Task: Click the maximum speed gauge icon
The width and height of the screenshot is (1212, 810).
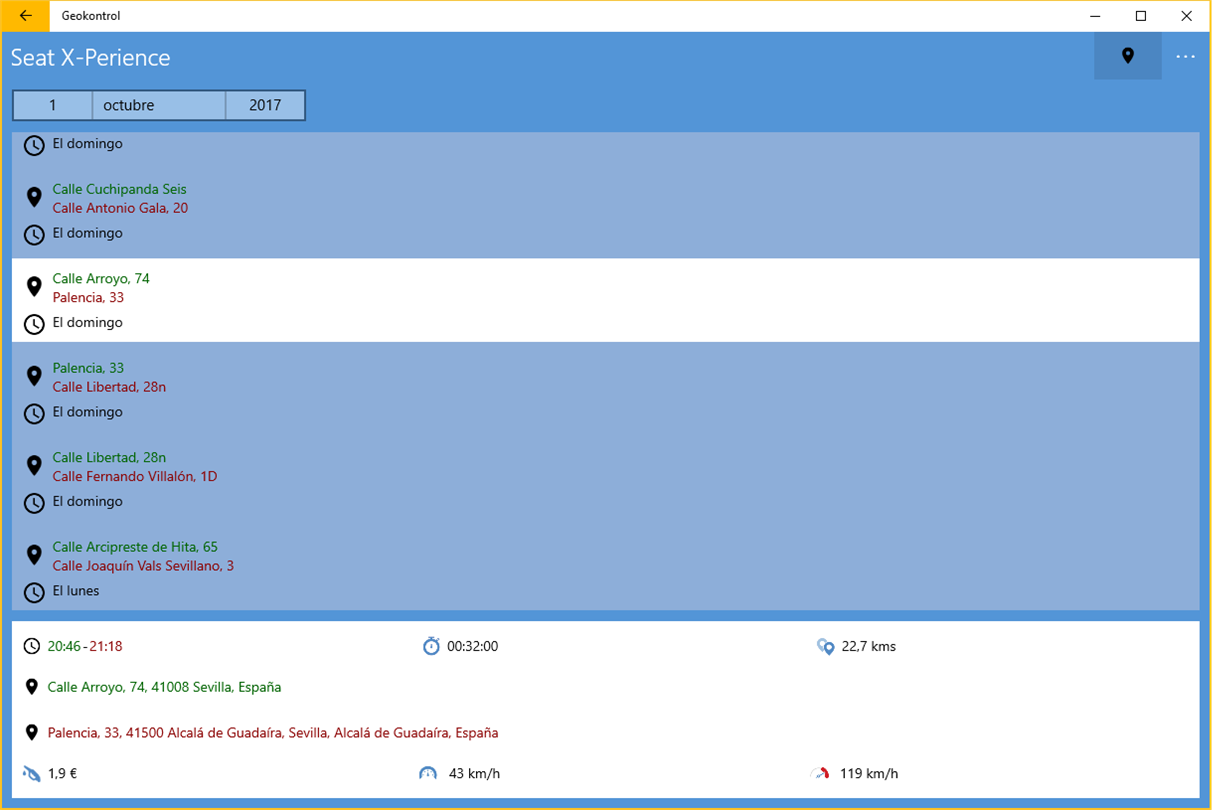Action: tap(821, 773)
